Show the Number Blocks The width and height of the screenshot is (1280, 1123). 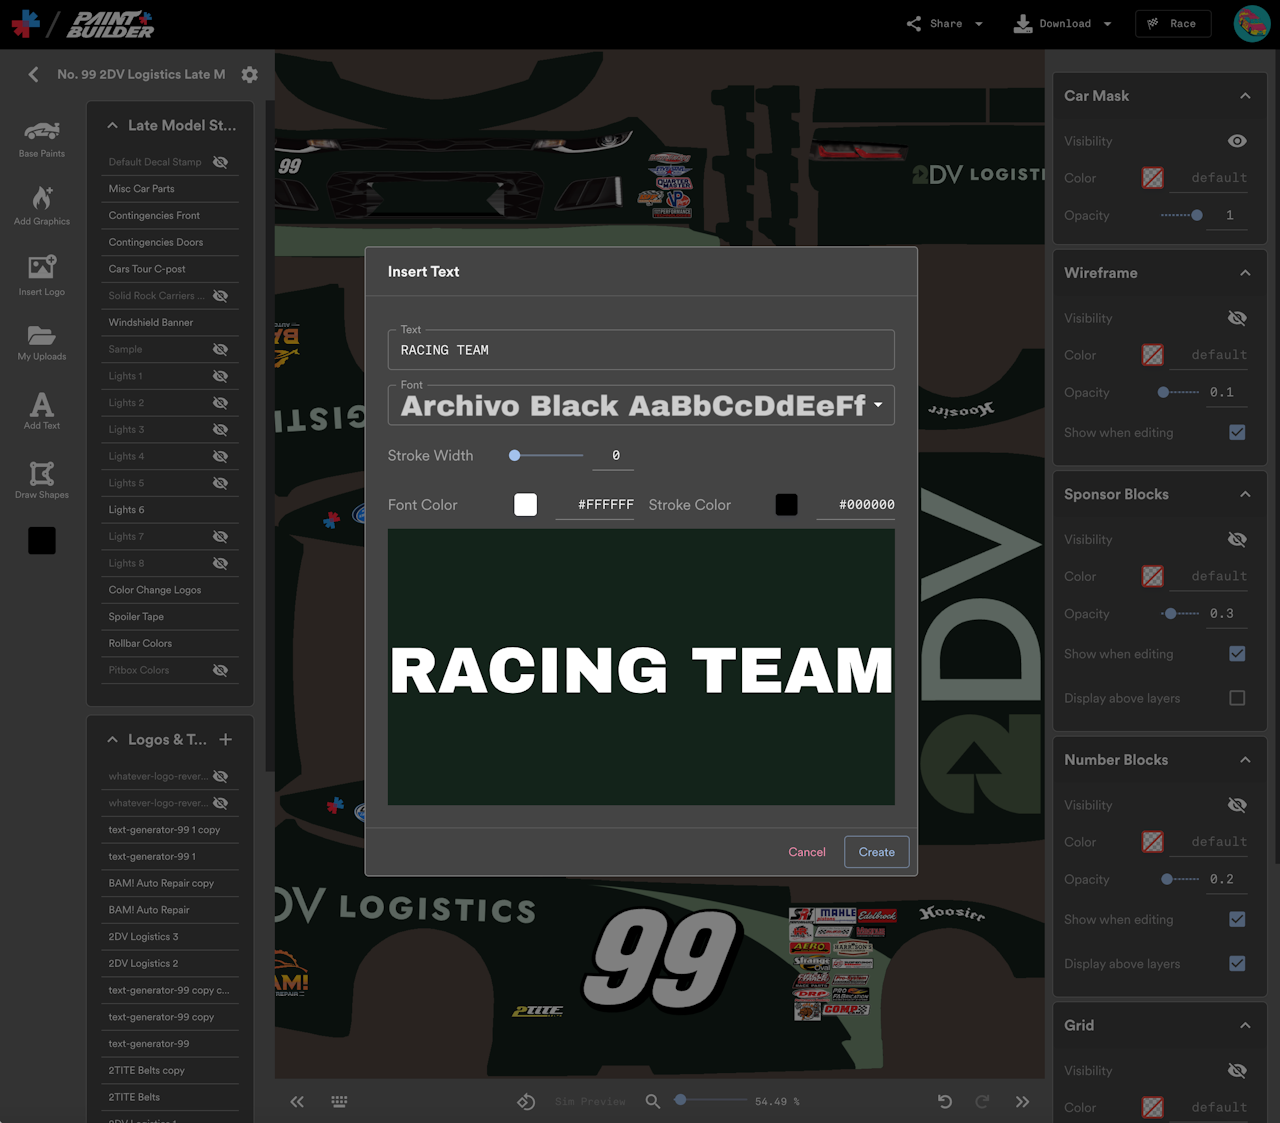pyautogui.click(x=1237, y=805)
